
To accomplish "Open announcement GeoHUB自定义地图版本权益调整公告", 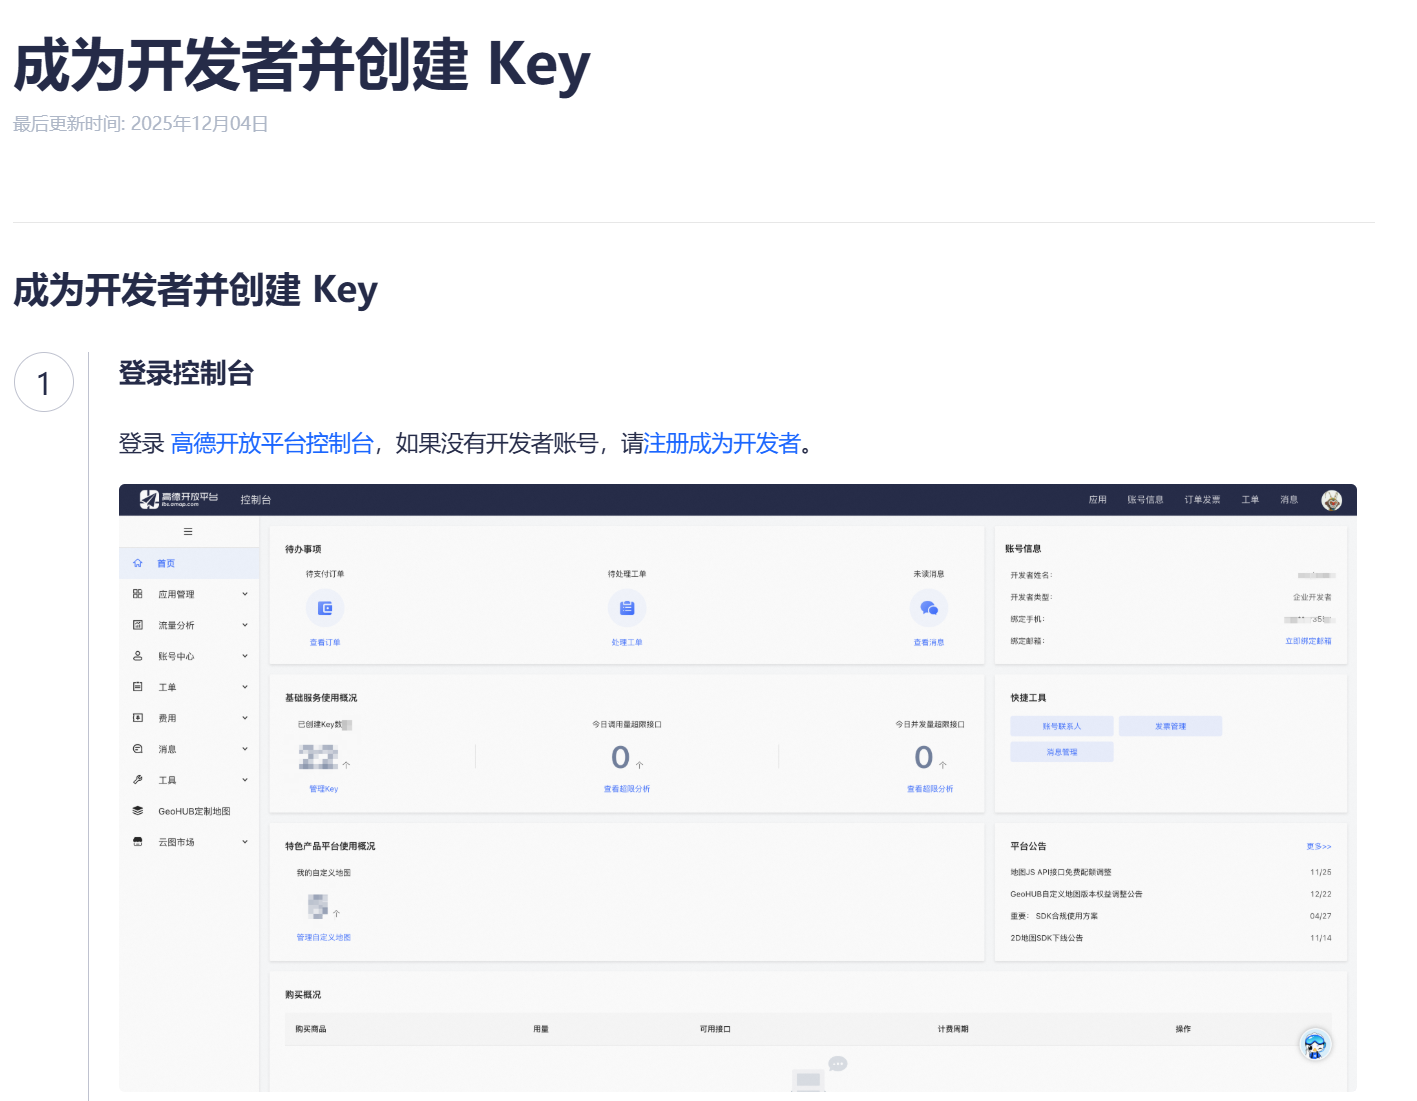I will (1076, 894).
